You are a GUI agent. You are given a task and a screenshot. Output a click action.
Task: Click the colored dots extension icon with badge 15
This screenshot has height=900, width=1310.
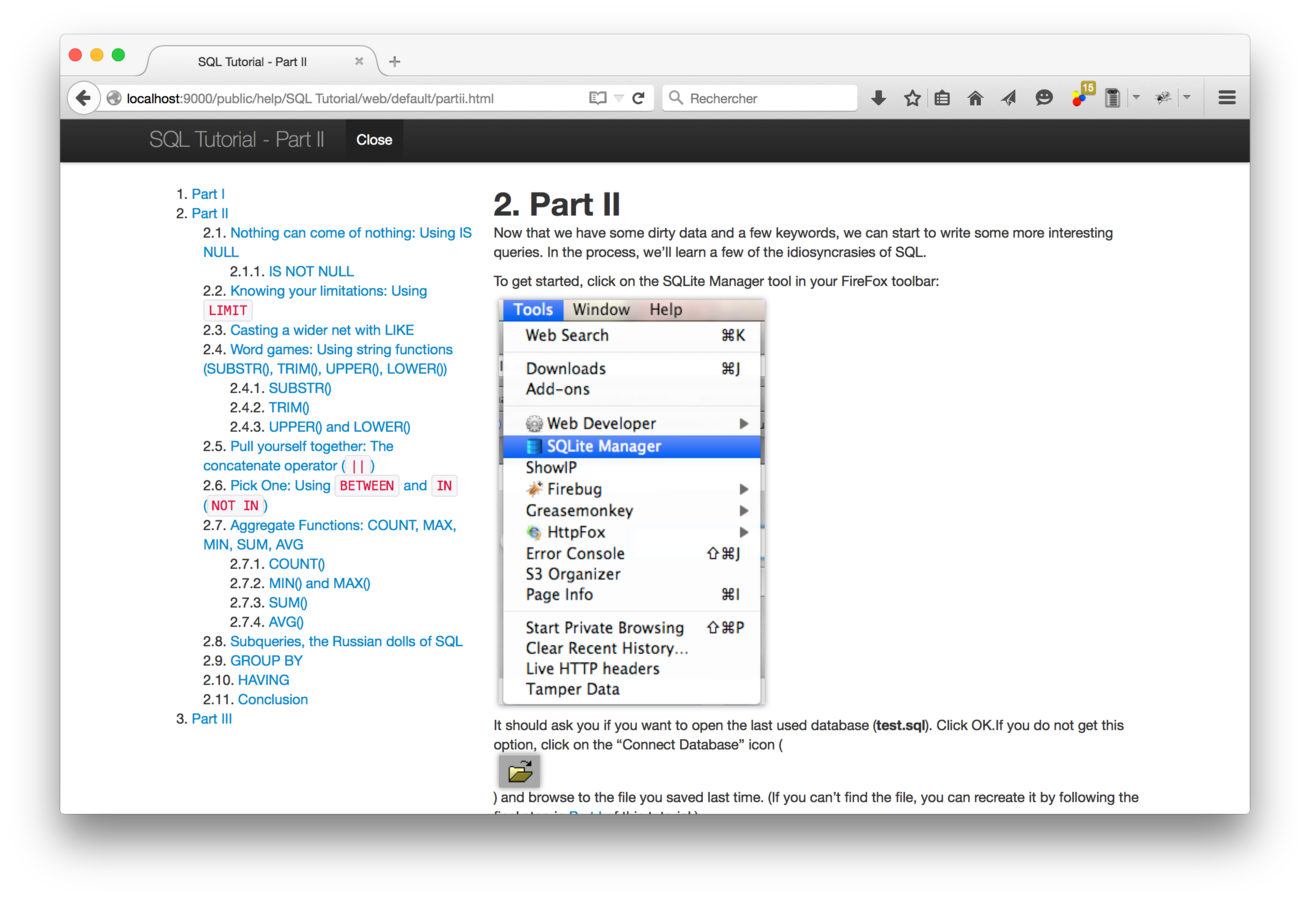(1082, 96)
